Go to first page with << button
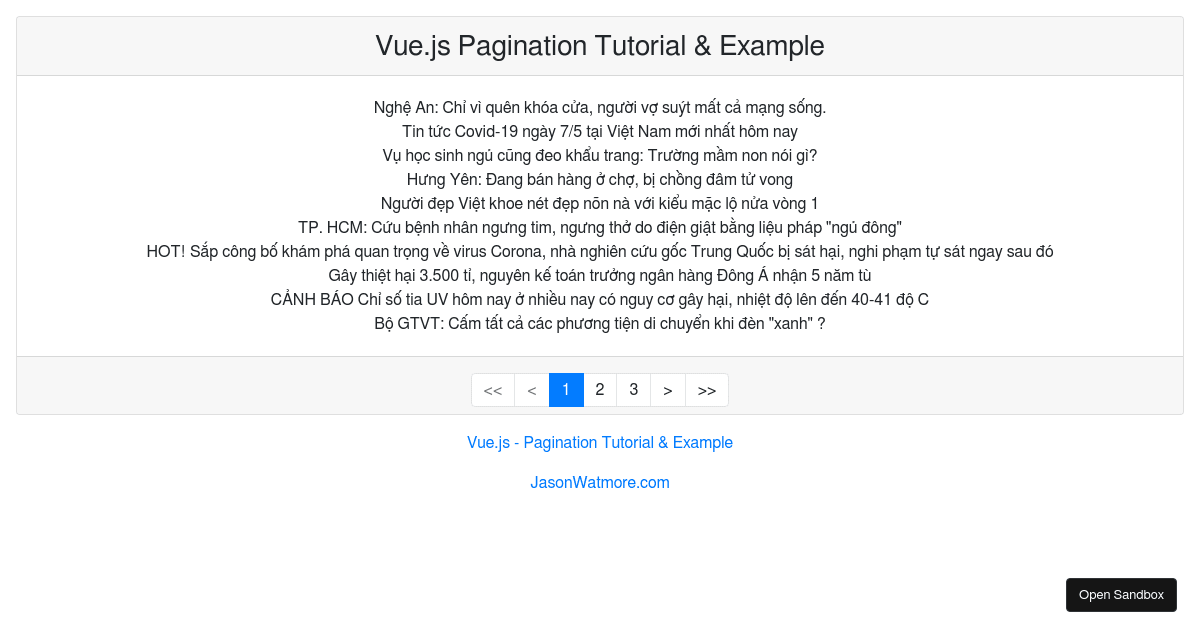Viewport: 1200px width, 630px height. point(493,390)
